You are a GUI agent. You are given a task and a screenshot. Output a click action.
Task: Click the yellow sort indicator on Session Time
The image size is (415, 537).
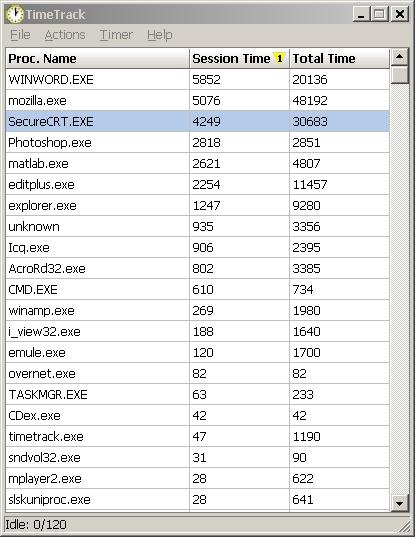click(x=279, y=58)
